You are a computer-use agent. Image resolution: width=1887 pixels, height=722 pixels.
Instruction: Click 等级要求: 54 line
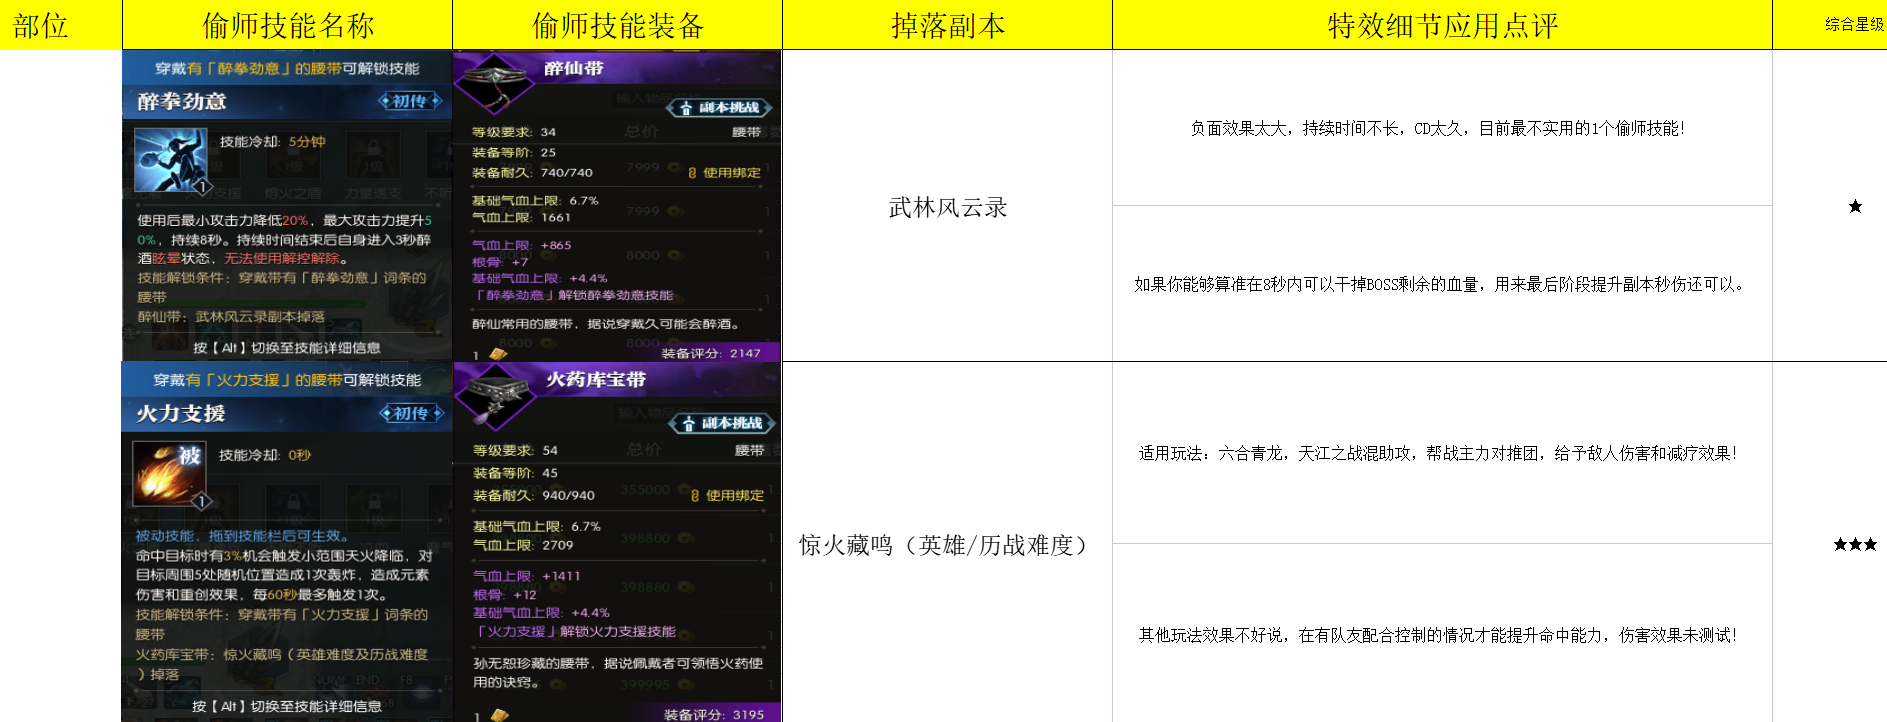pyautogui.click(x=516, y=451)
